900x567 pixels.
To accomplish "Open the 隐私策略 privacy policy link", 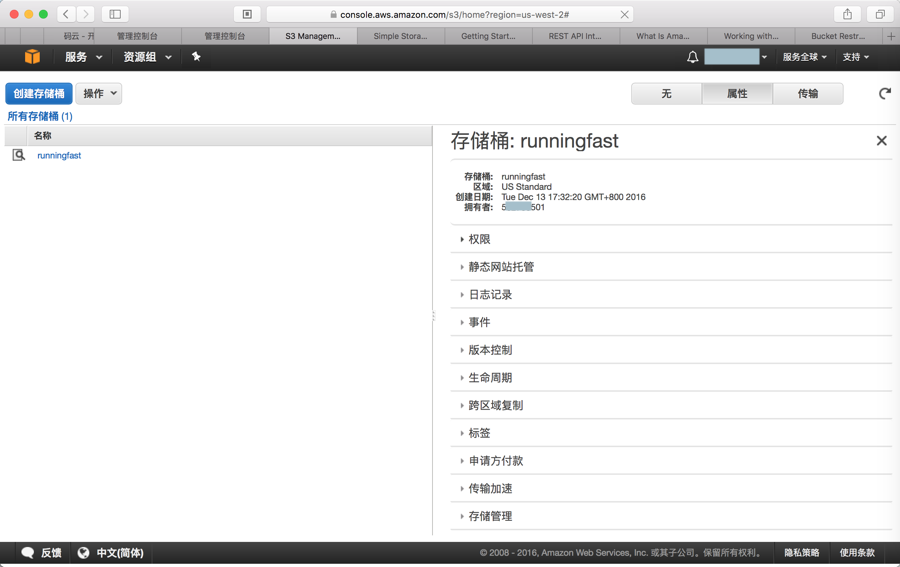I will coord(802,553).
